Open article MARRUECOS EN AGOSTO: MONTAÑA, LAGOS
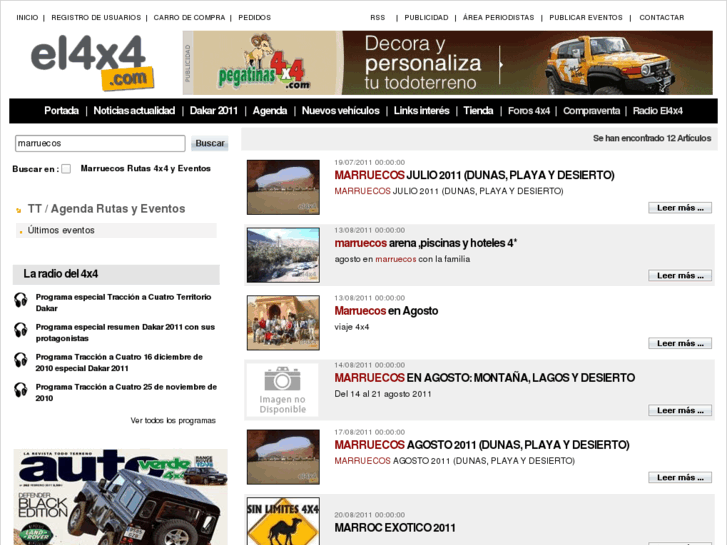727x545 pixels. pyautogui.click(x=485, y=378)
